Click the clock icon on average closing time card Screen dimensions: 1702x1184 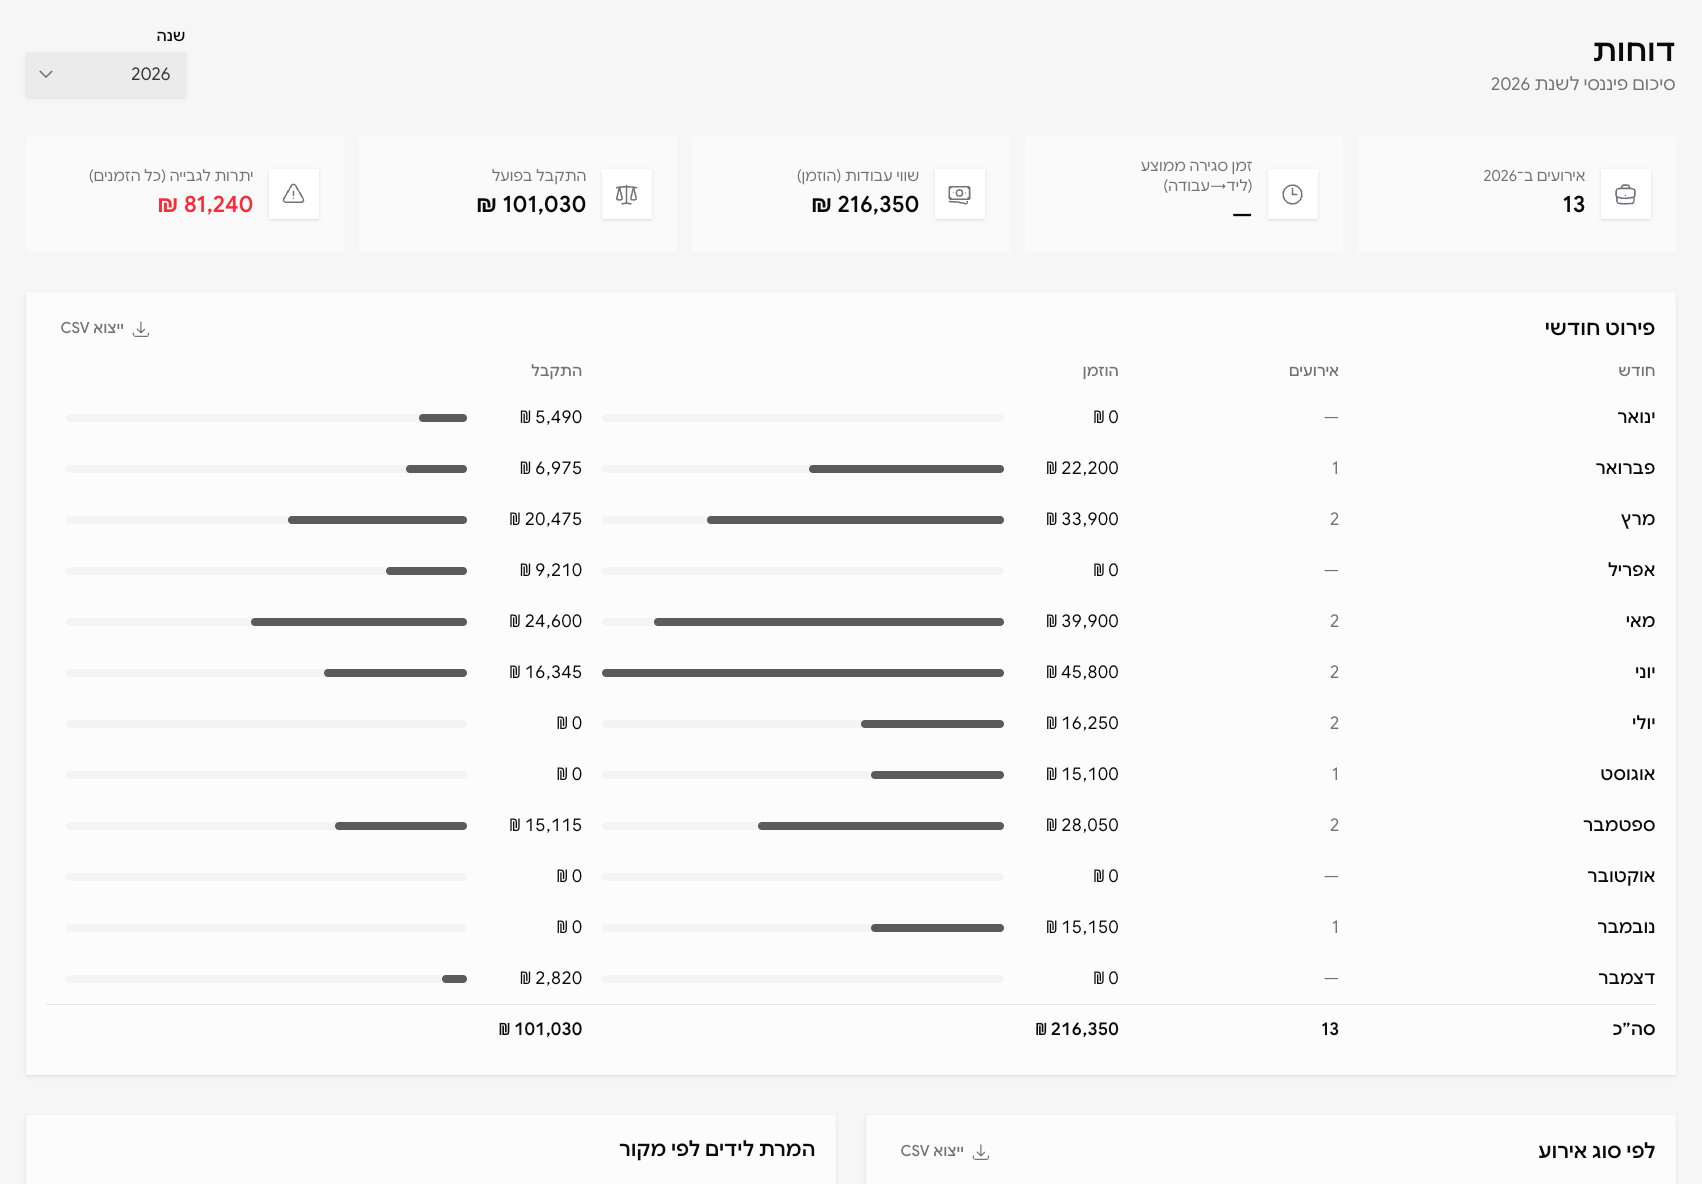(x=1292, y=194)
